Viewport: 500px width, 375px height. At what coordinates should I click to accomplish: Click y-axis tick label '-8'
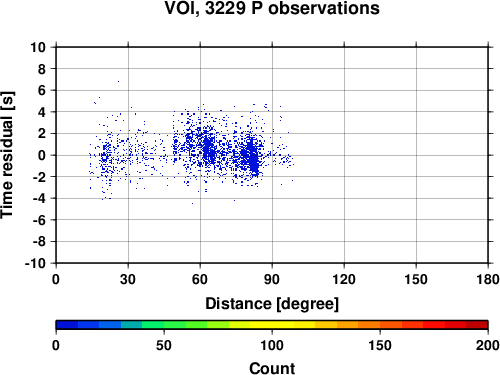(39, 242)
